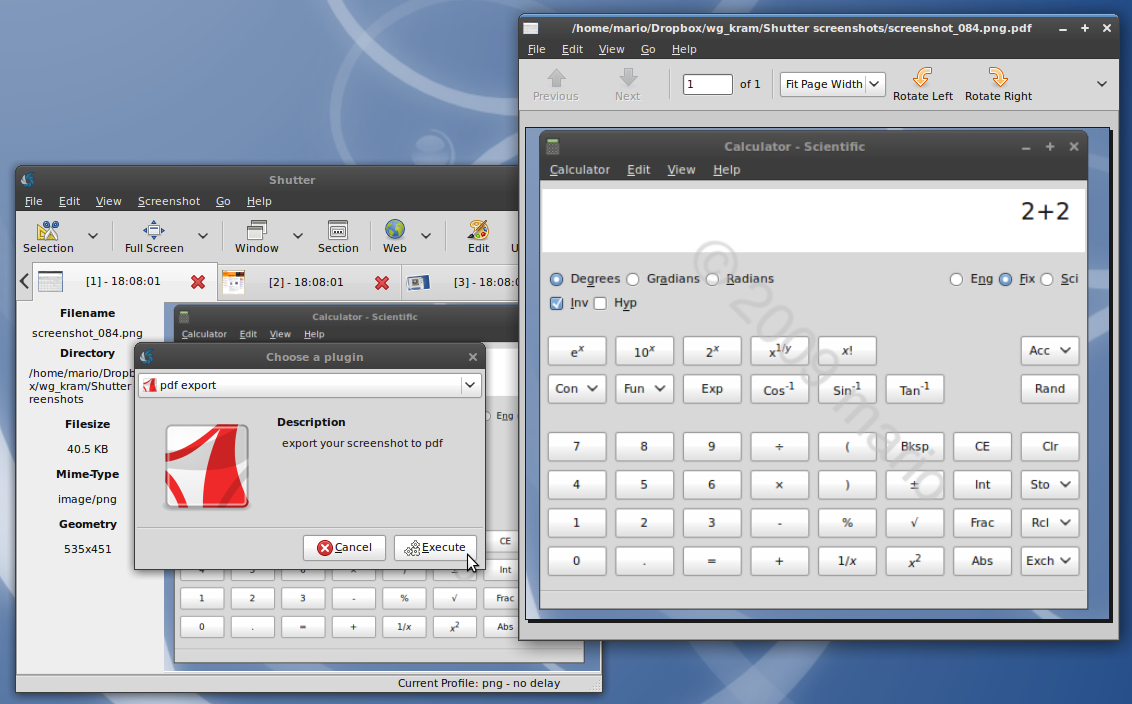Expand the PDF viewer toolbar overflow chevron
The height and width of the screenshot is (704, 1132).
(1102, 84)
